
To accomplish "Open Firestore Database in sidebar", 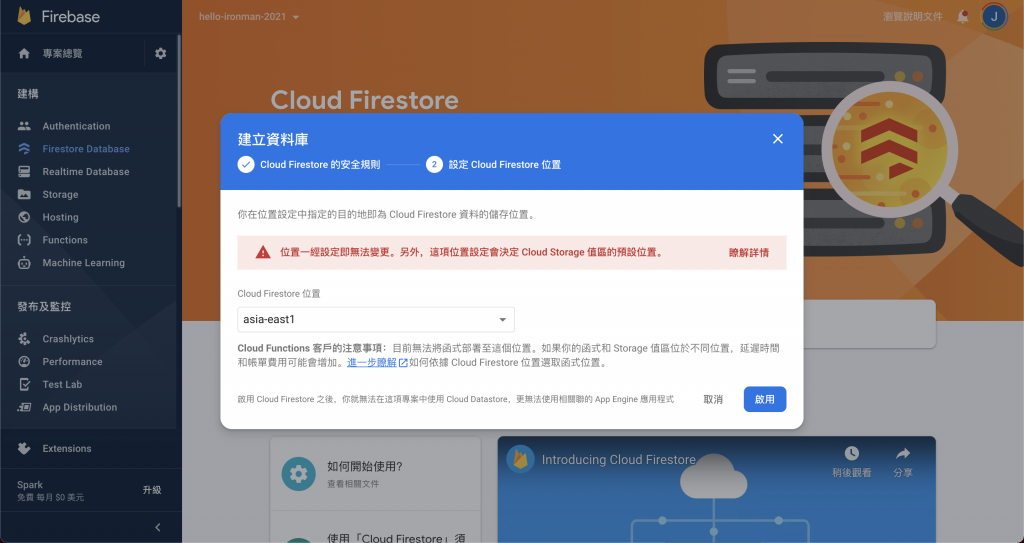I will 86,149.
